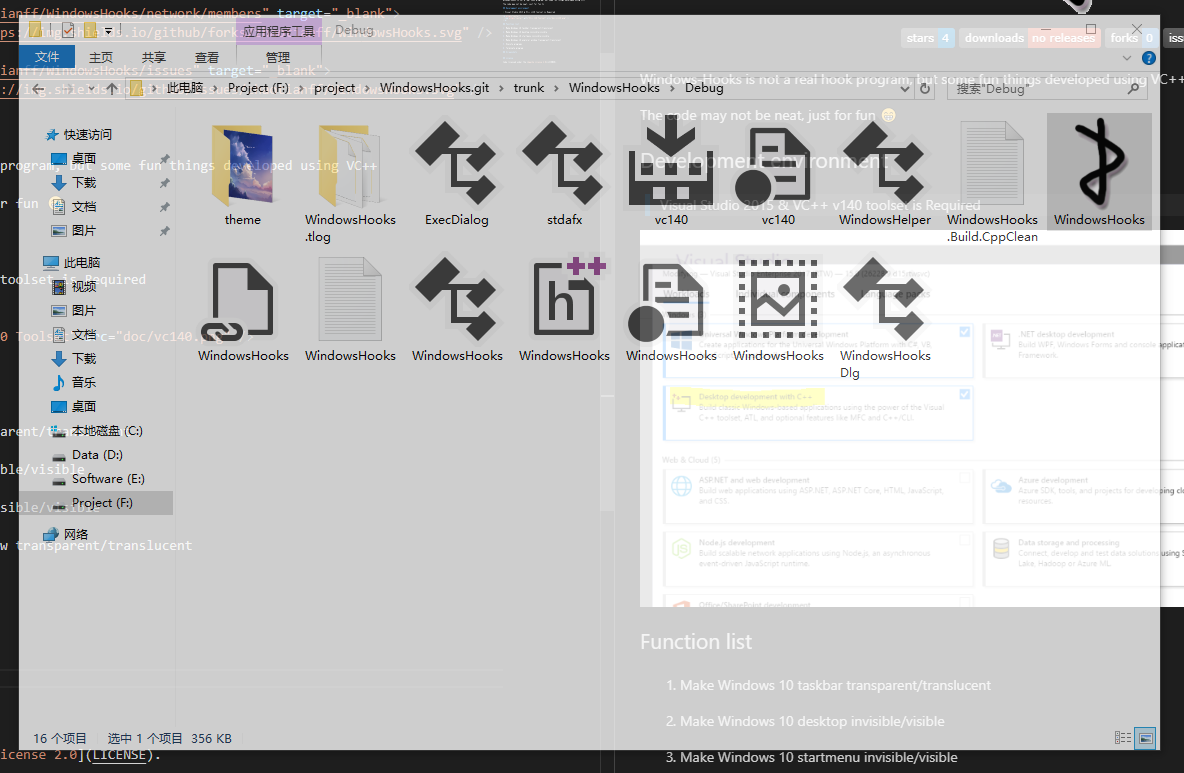Click the search magnifier icon
This screenshot has width=1184, height=773.
point(1133,88)
